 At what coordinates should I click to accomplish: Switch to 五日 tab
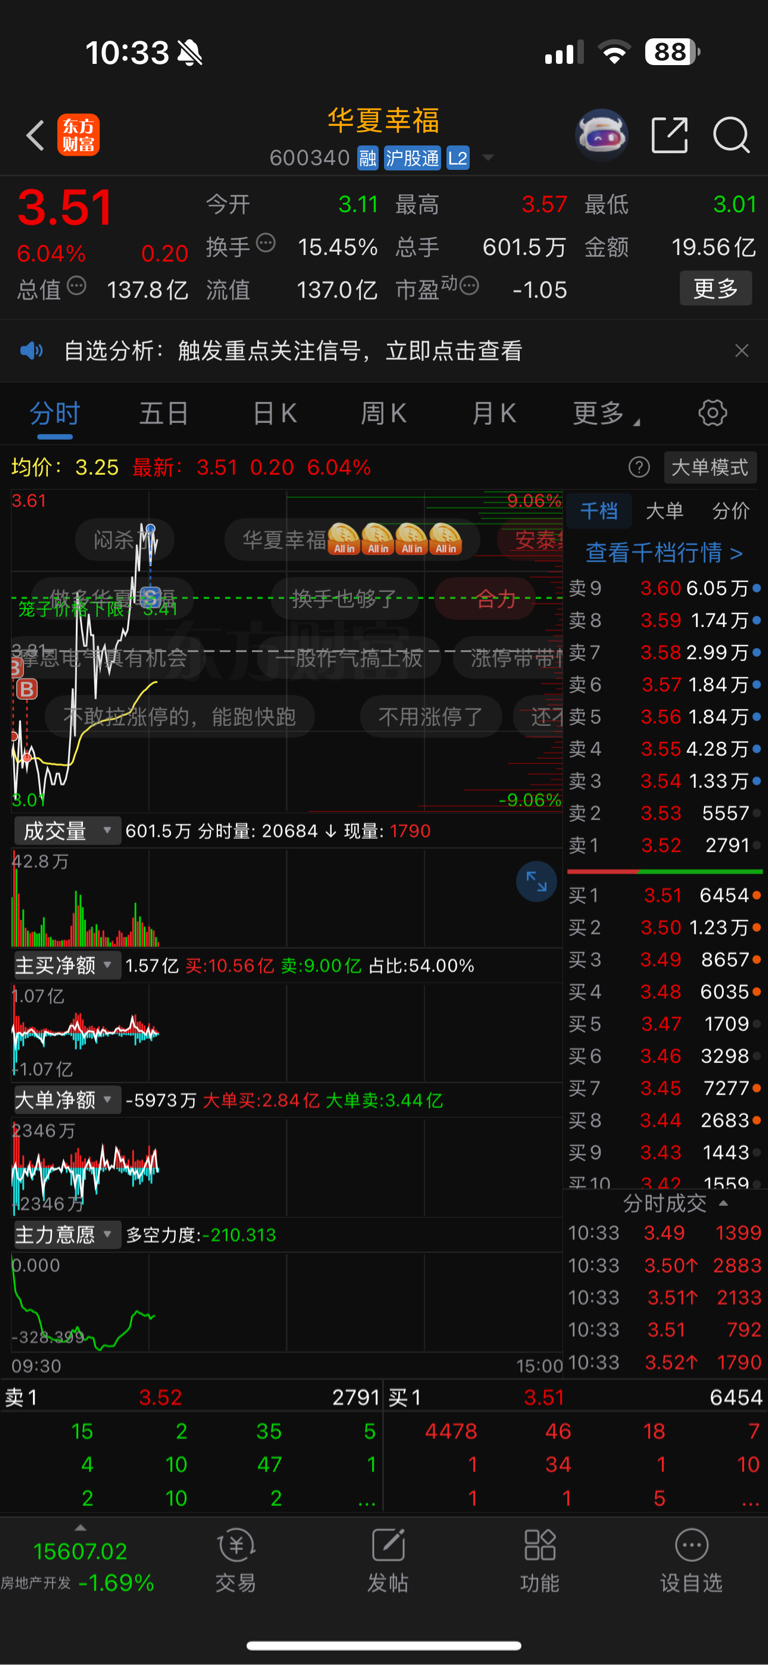[164, 413]
